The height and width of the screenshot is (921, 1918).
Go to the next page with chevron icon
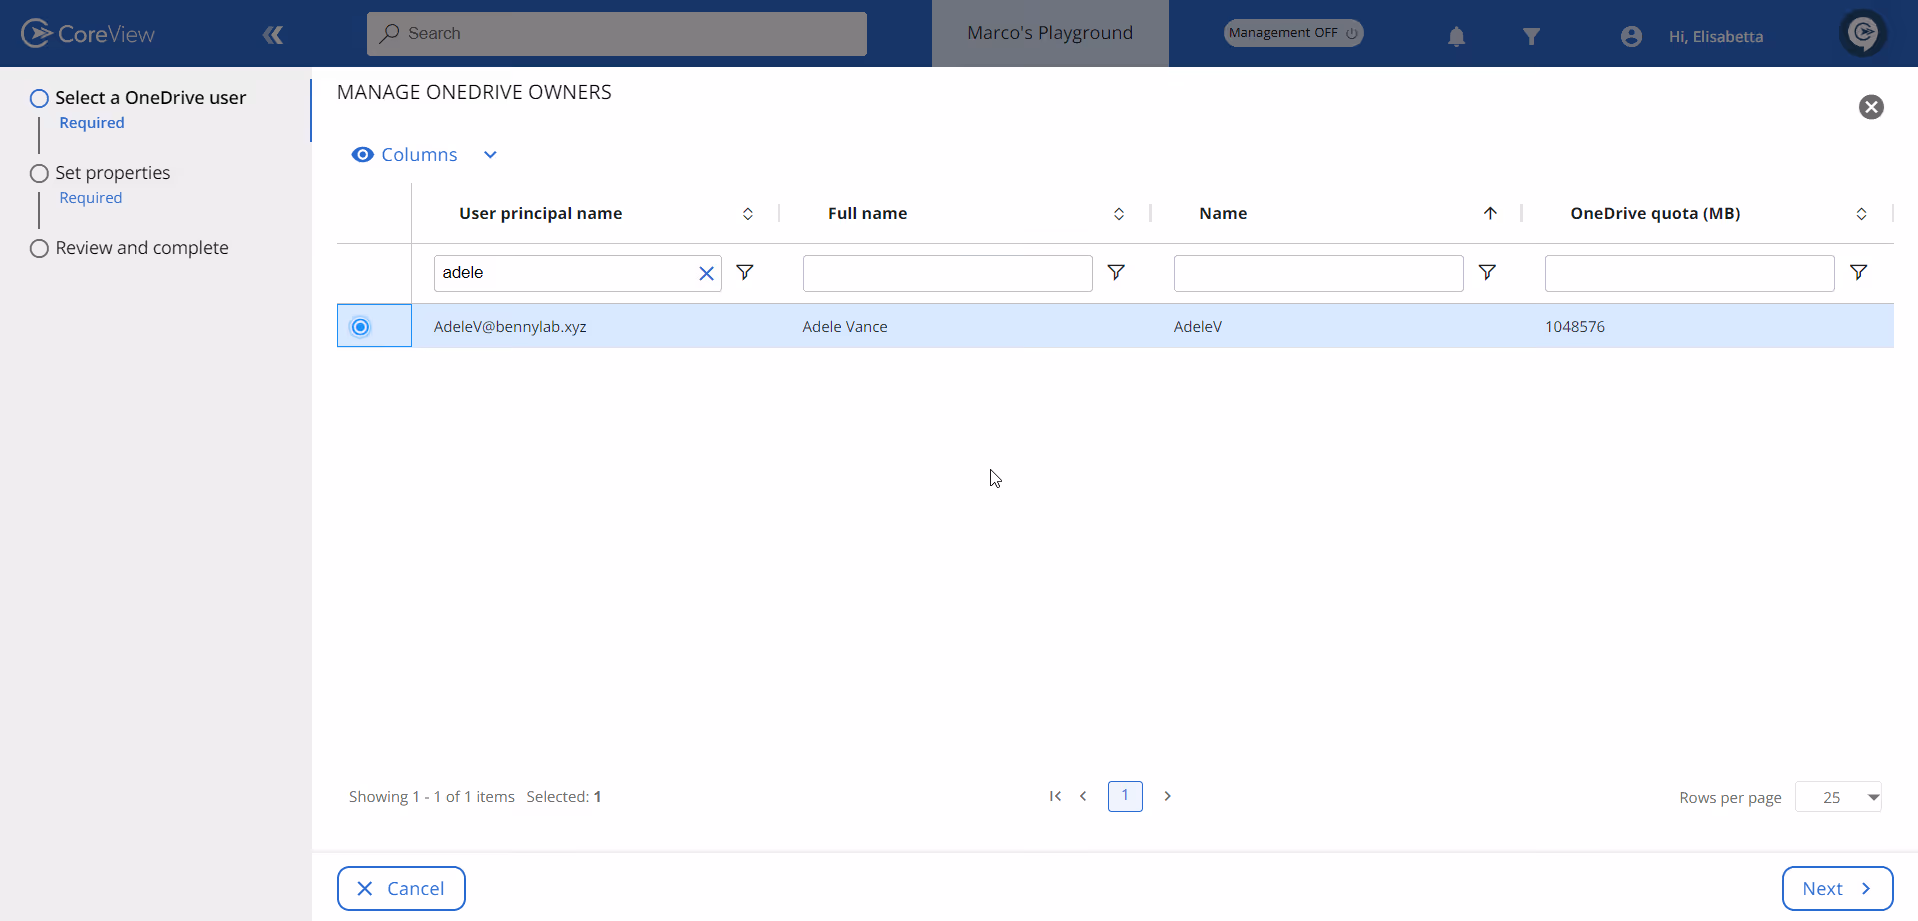1168,796
